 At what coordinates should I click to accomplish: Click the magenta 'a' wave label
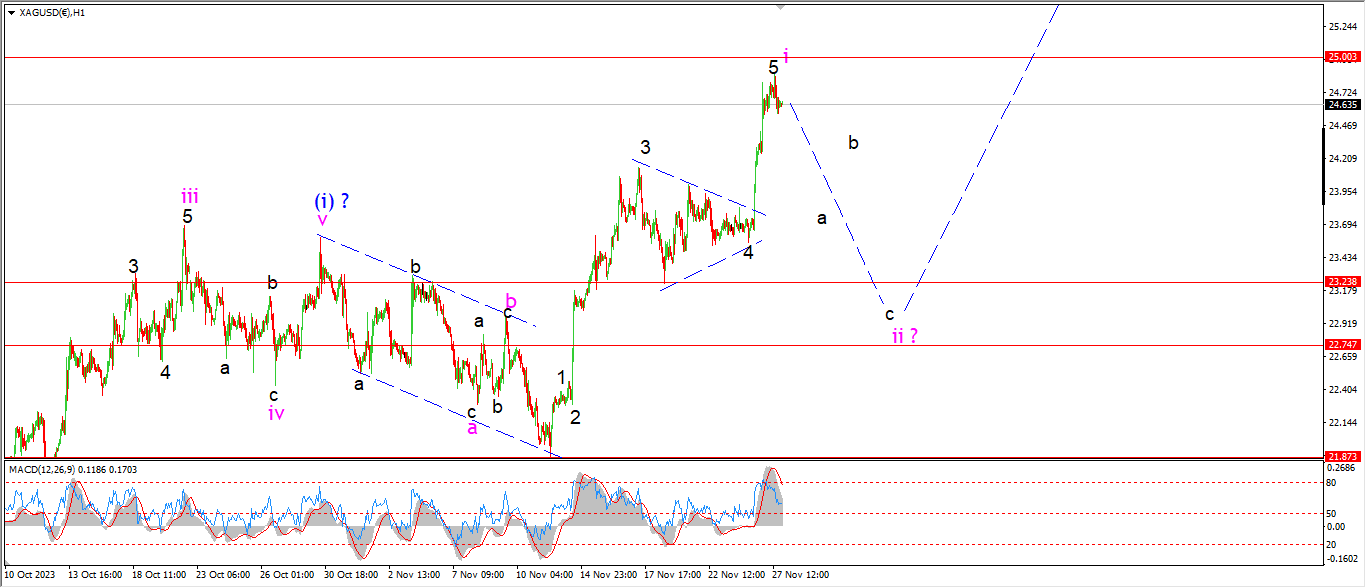(x=472, y=428)
